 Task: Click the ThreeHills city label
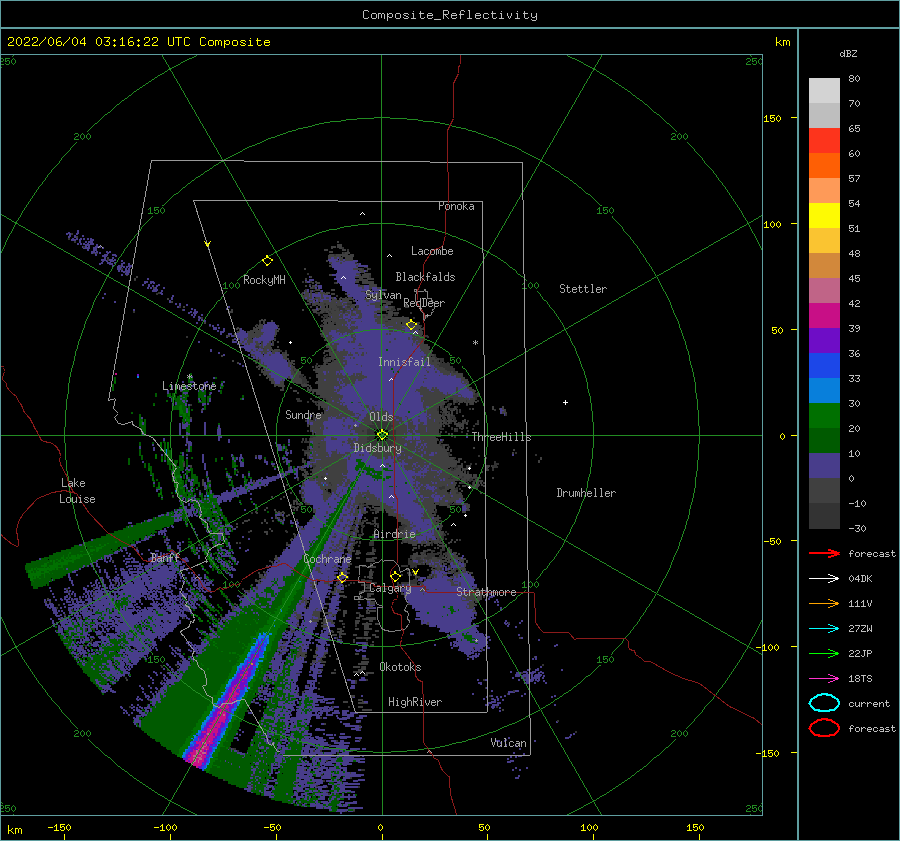point(502,437)
